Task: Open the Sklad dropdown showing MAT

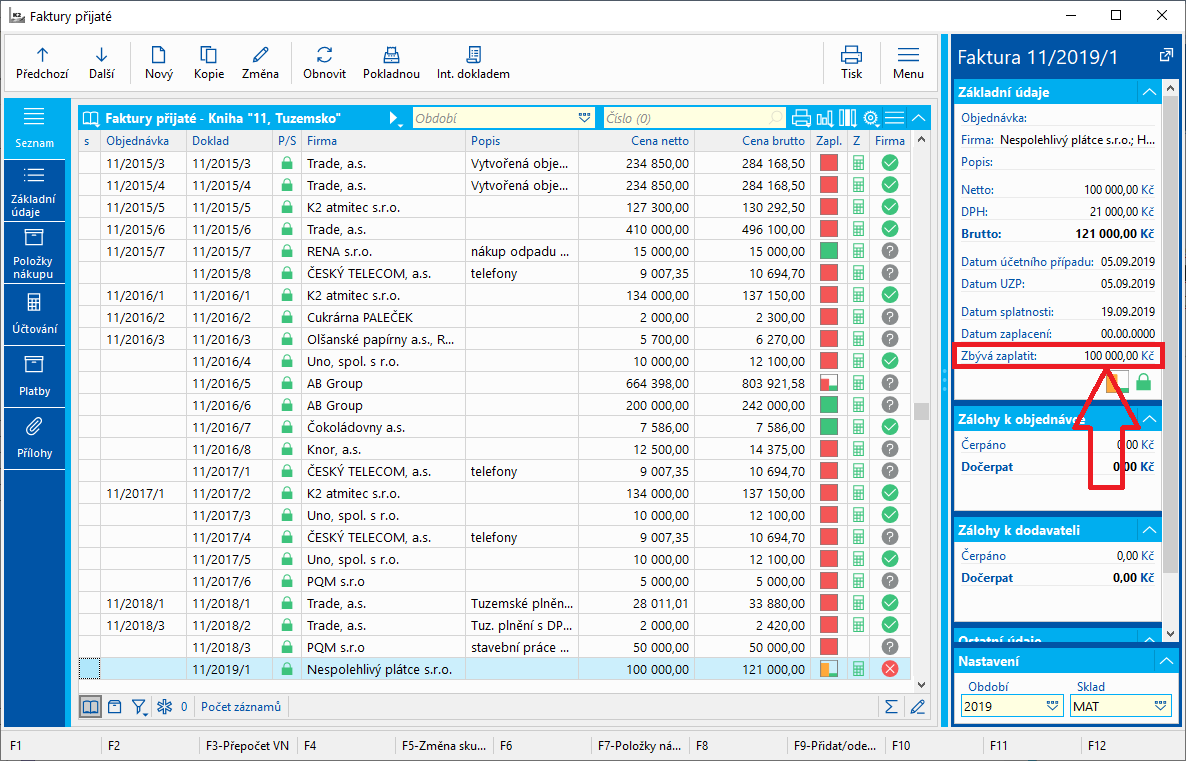Action: click(1160, 706)
